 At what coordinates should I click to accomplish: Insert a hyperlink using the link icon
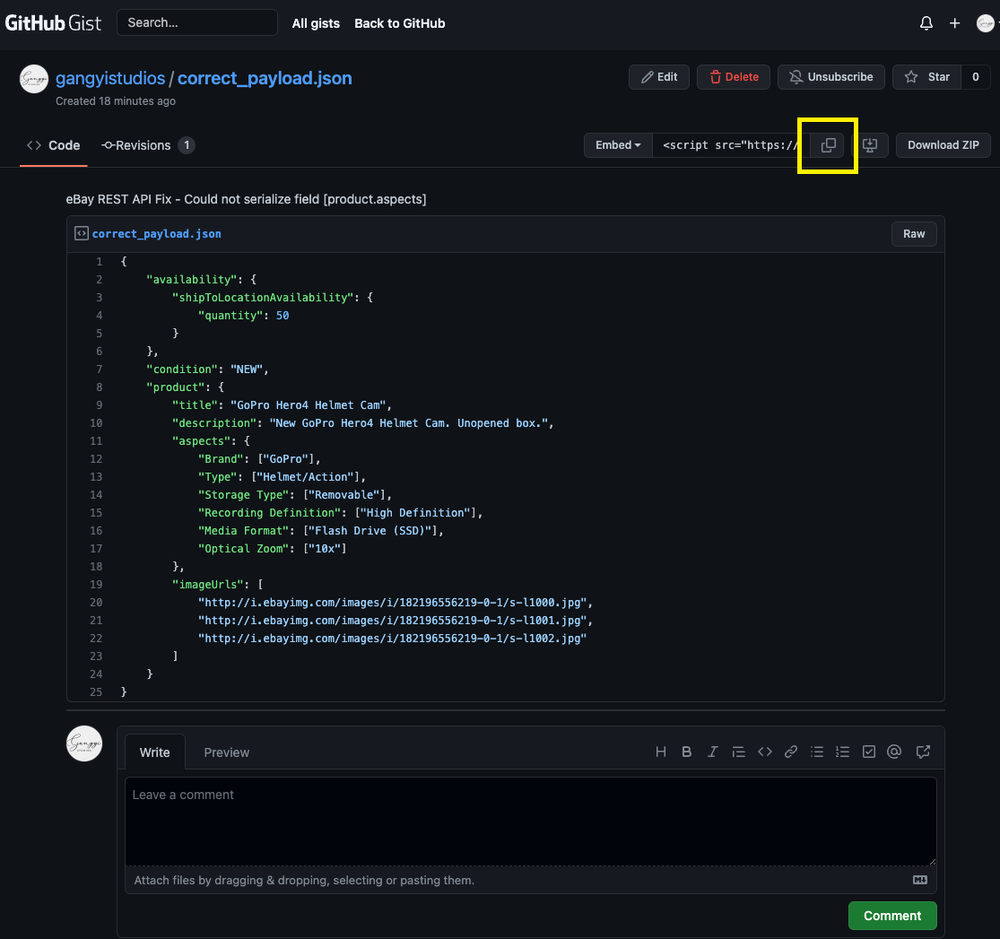tap(790, 751)
